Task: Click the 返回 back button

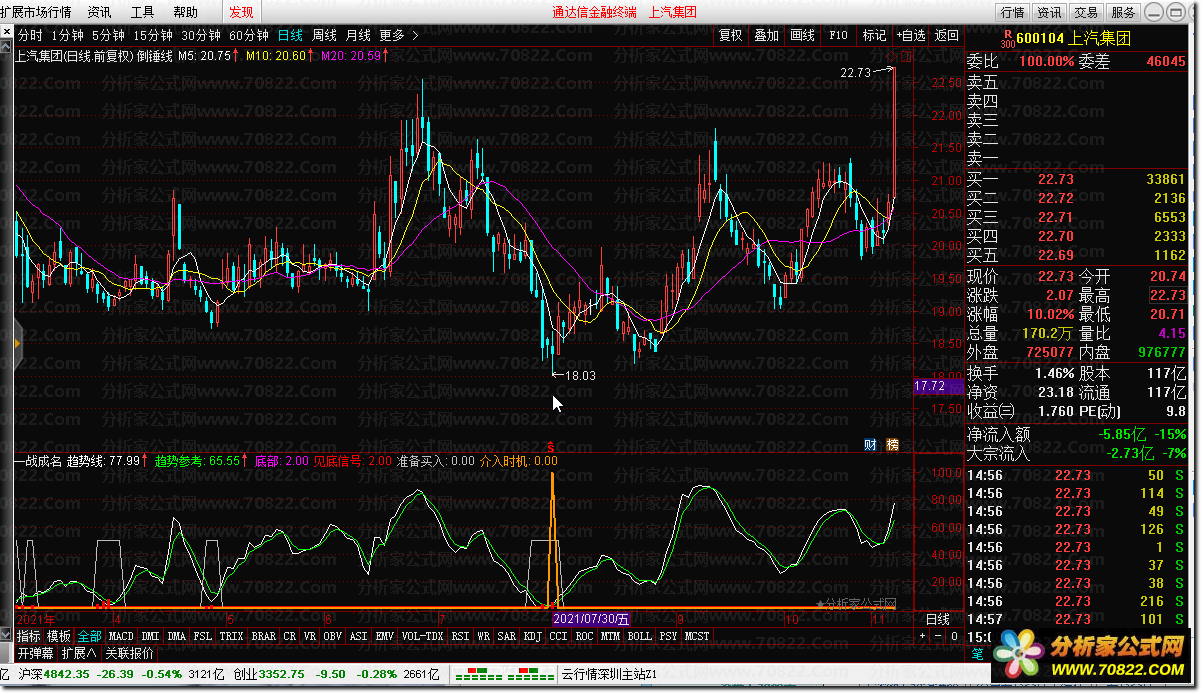Action: click(946, 35)
